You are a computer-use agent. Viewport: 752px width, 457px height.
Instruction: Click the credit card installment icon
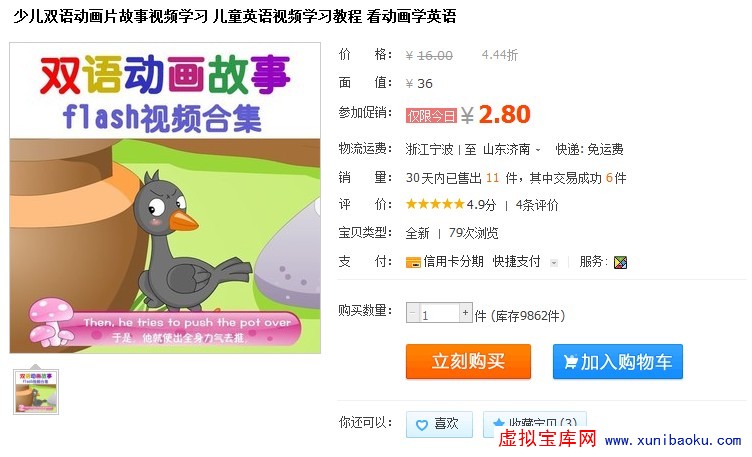(x=413, y=262)
